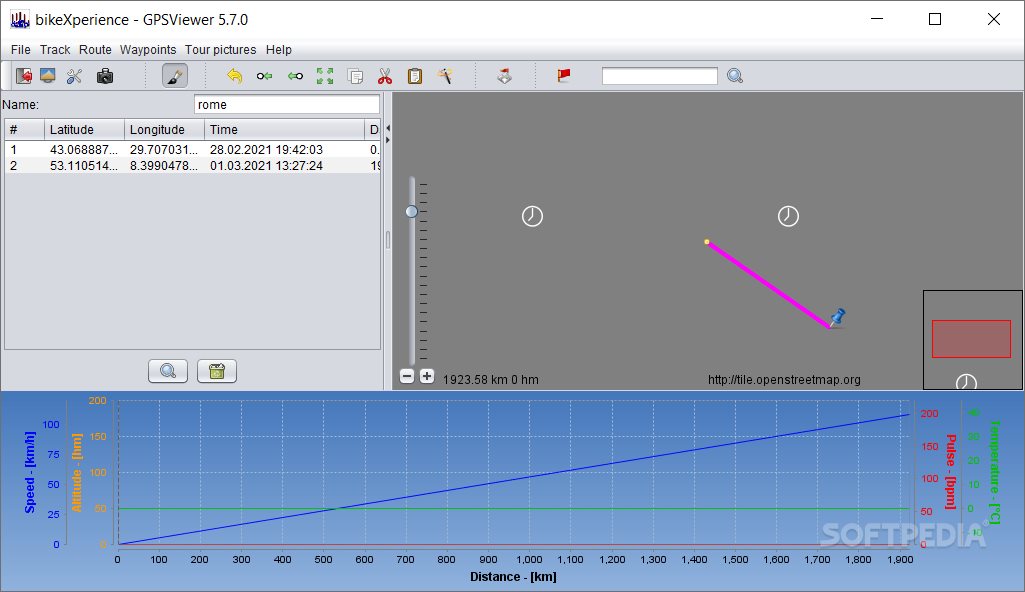Click the blue speed line in chart
Viewport: 1025px width, 592px height.
tap(514, 479)
